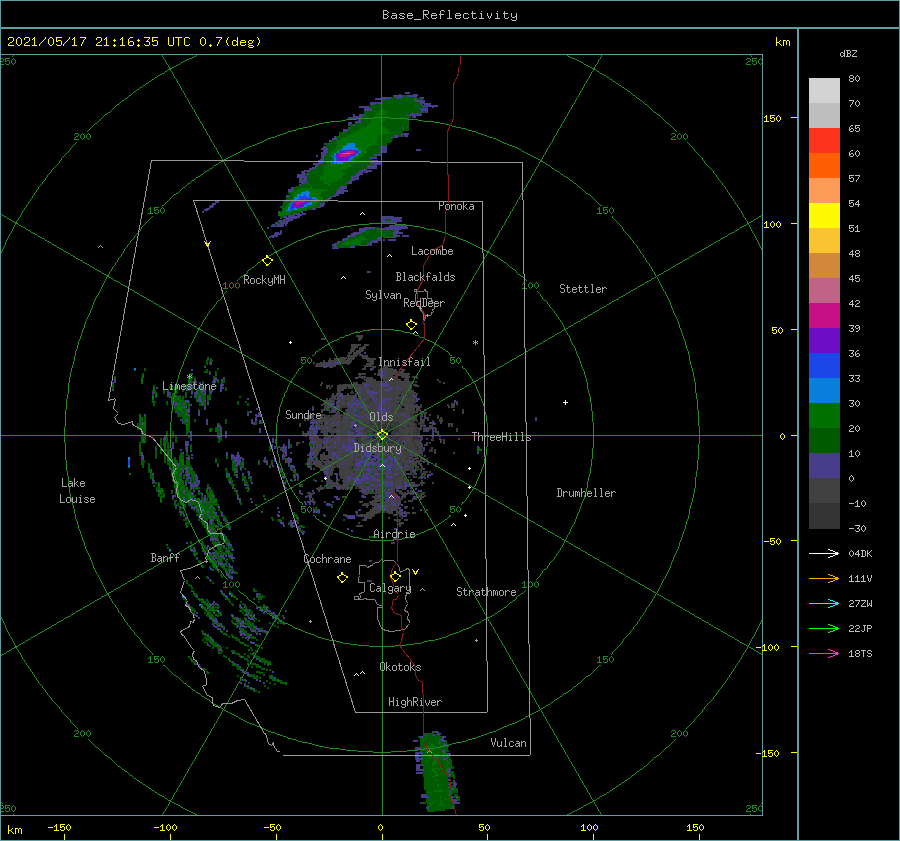Click the -30 value on the dBZ scale
The height and width of the screenshot is (841, 900).
857,528
